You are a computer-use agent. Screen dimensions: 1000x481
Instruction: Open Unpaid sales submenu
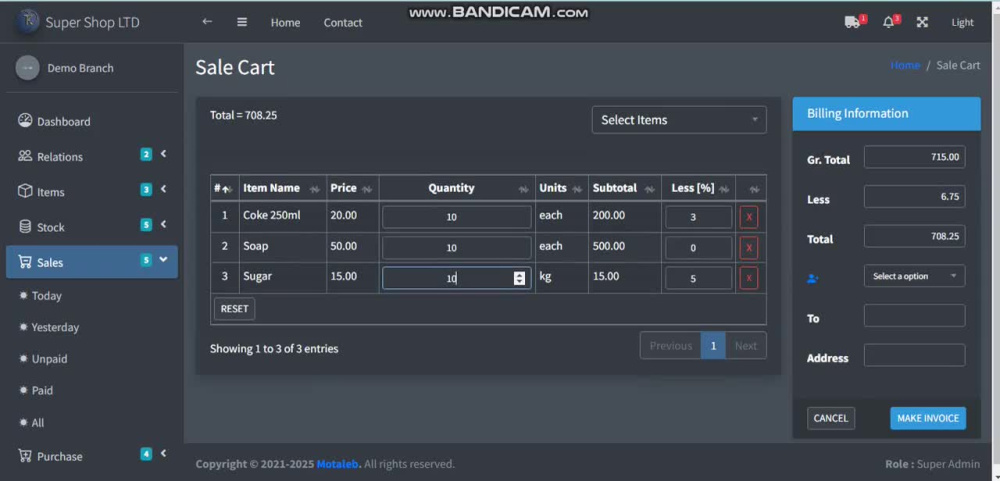(49, 359)
